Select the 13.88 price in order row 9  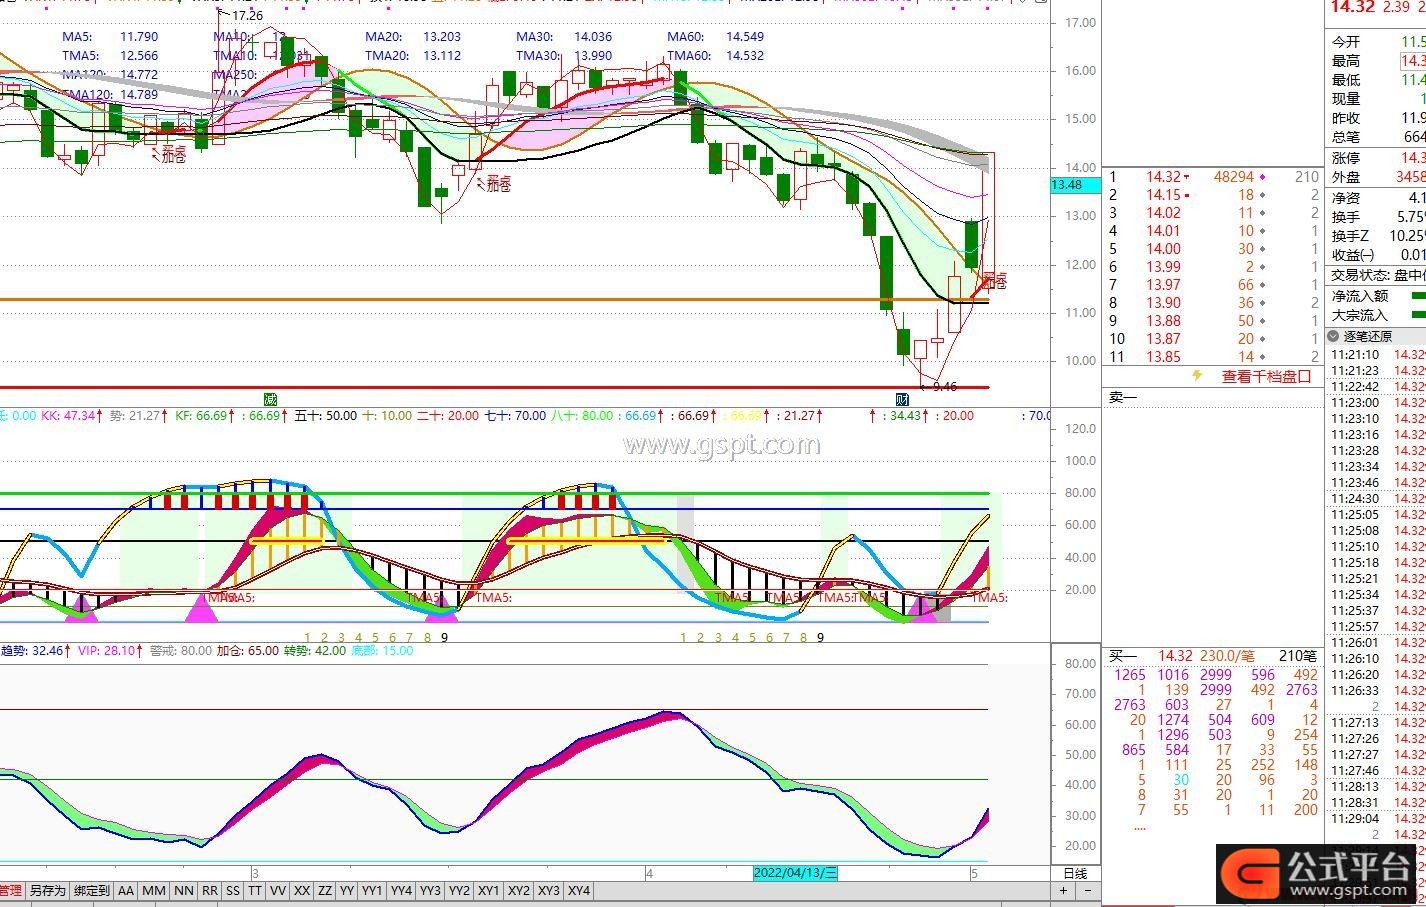[1163, 321]
